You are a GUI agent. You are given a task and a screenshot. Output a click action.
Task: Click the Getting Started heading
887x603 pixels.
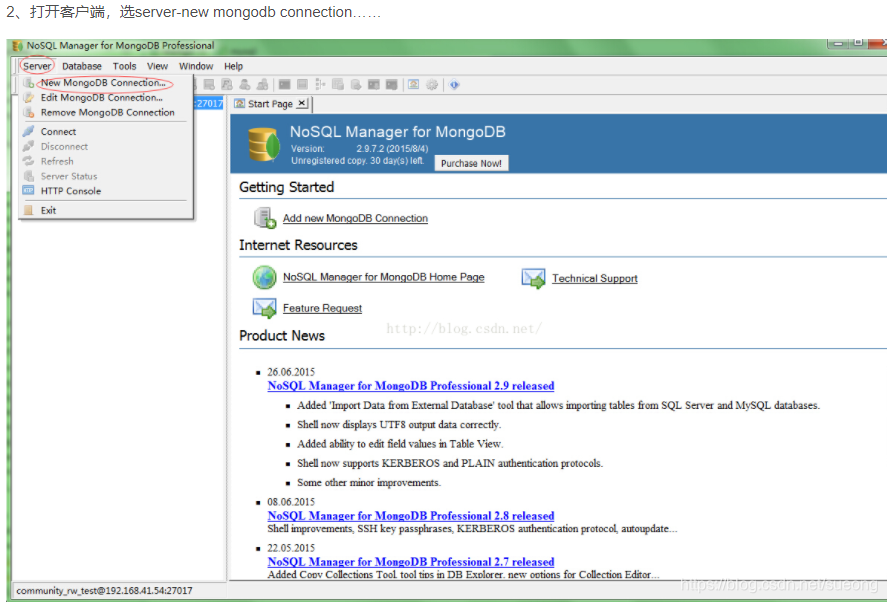[x=286, y=187]
